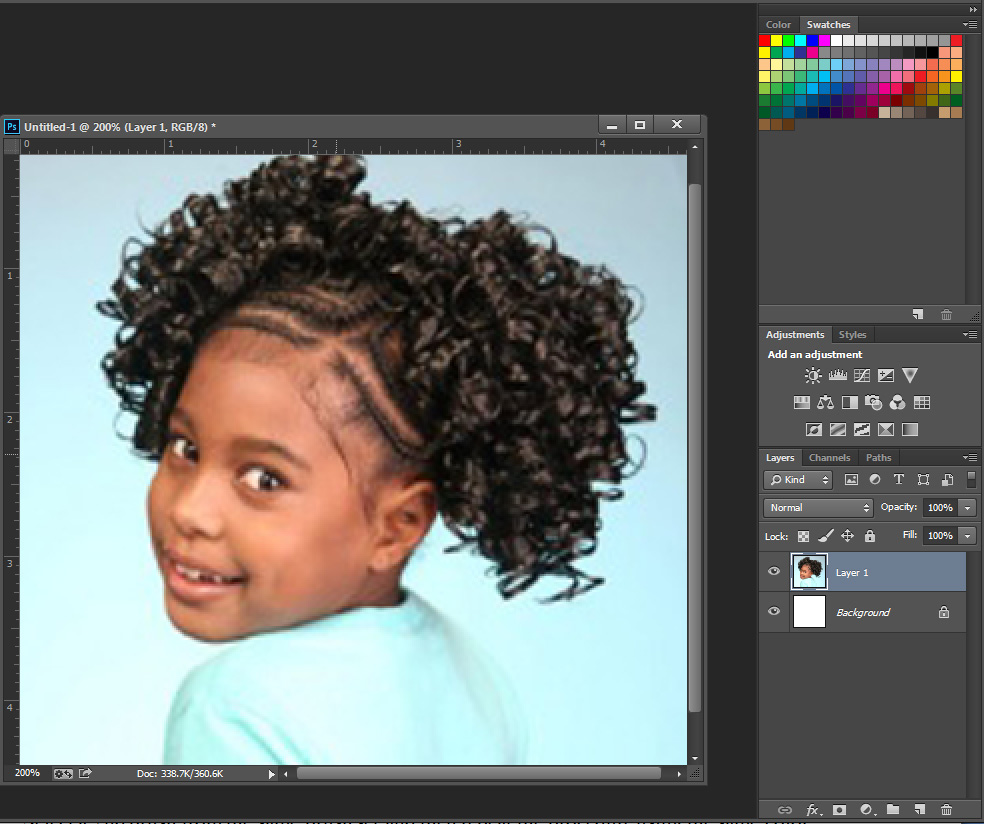Image resolution: width=984 pixels, height=824 pixels.
Task: Open the Normal blend mode dropdown
Action: tap(818, 508)
